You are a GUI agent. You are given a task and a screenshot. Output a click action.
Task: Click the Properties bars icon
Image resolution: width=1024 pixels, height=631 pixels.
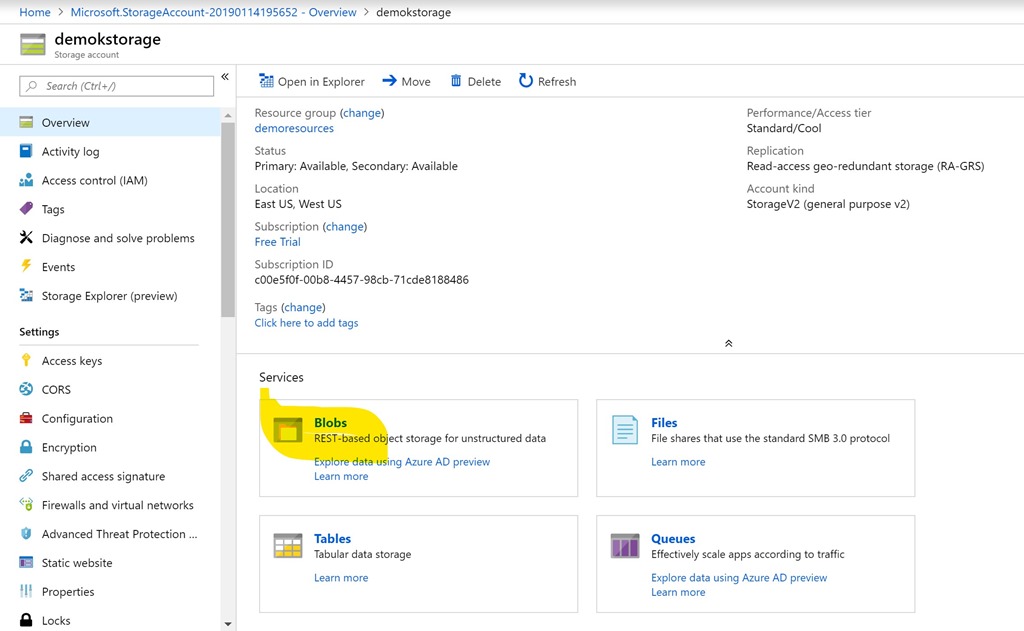pyautogui.click(x=26, y=591)
